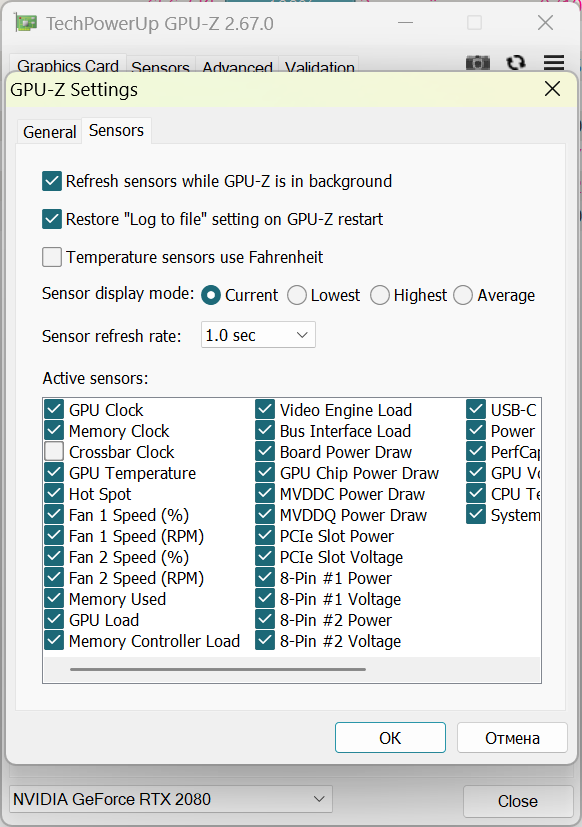Select the Average display mode radio button
Screen dimensions: 582x827
pos(463,295)
